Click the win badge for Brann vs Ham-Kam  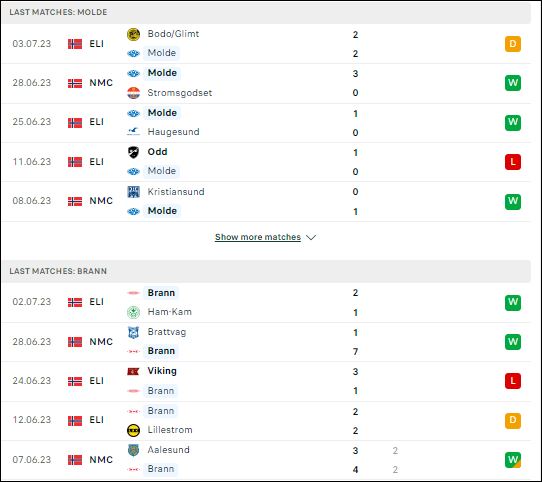[513, 303]
